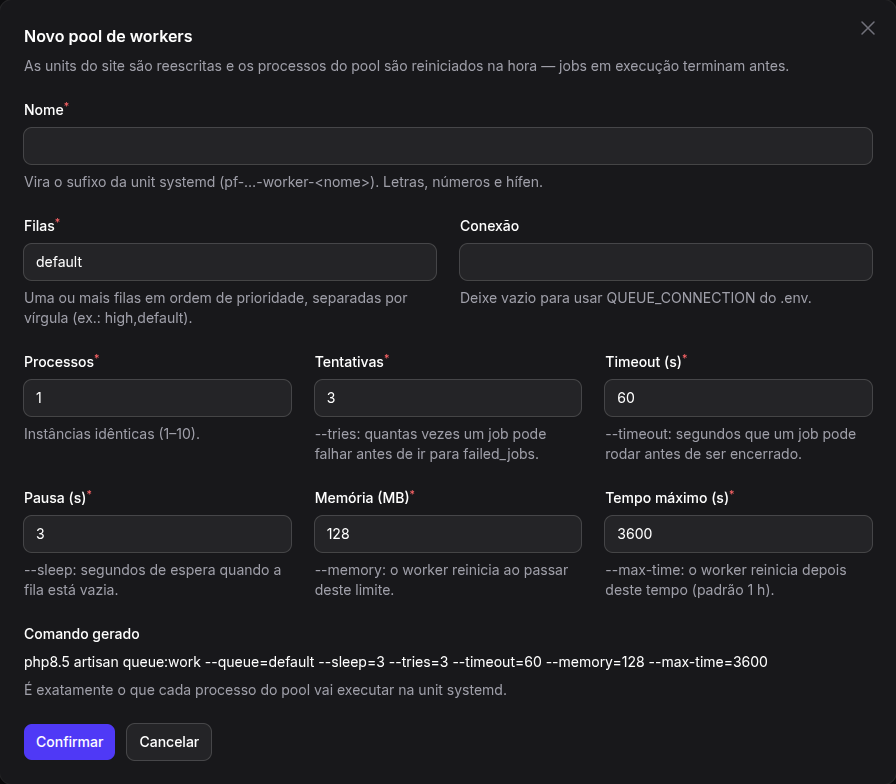Click the filas em ordem de prioridade hint
The height and width of the screenshot is (784, 896).
pos(215,308)
